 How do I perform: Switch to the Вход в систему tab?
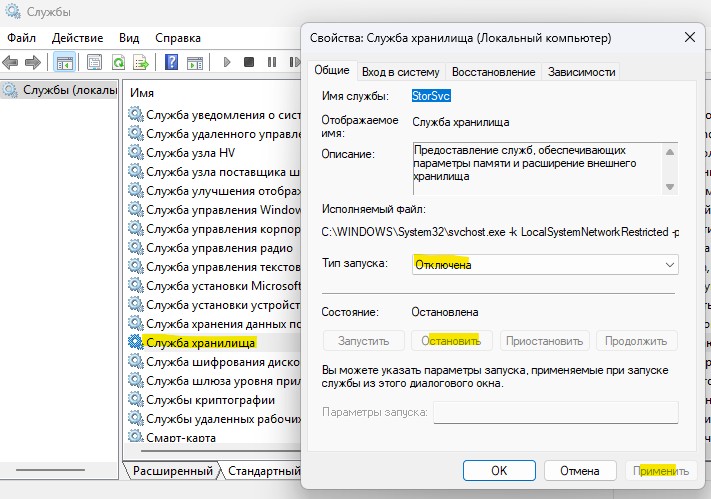click(x=401, y=72)
